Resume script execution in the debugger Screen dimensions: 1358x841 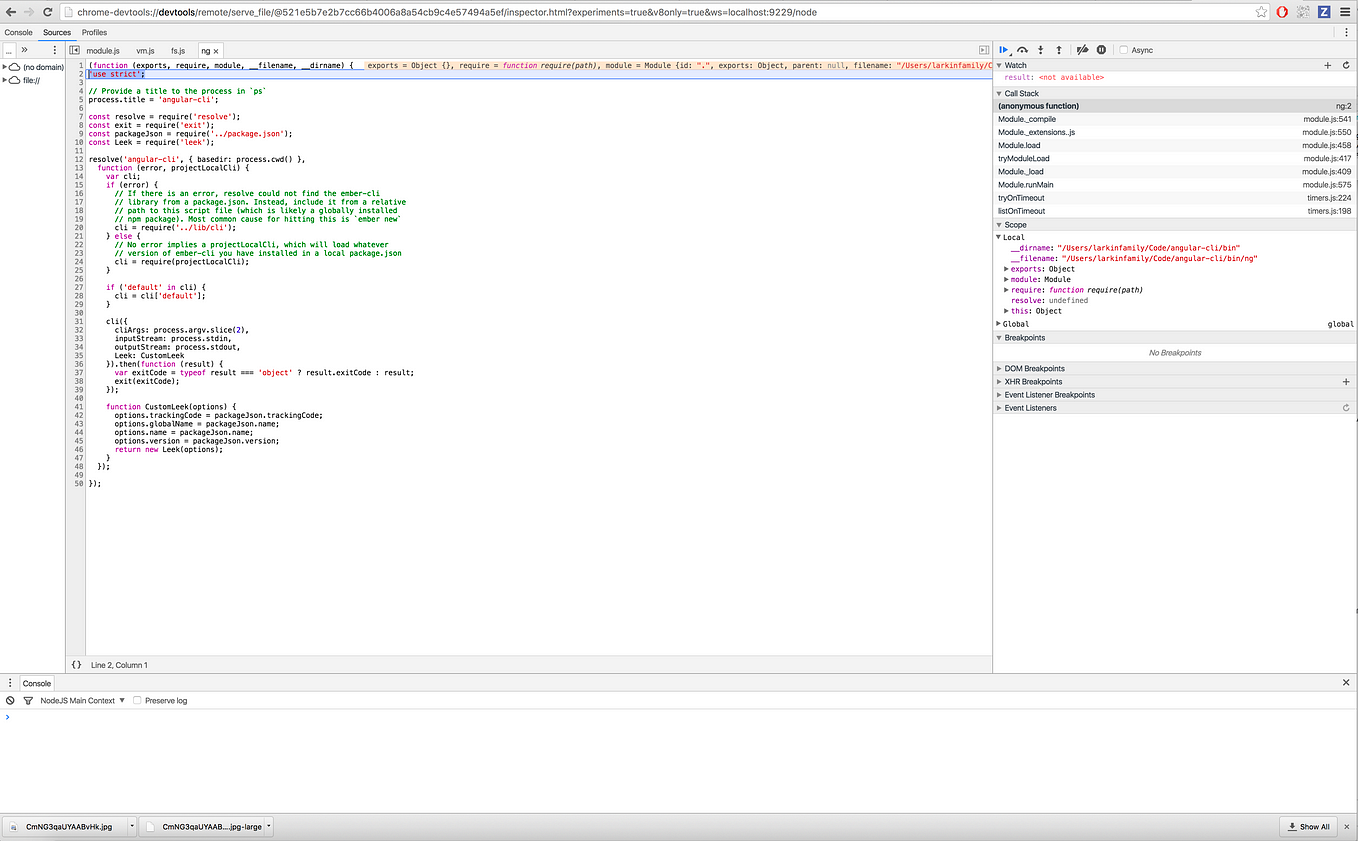point(1004,49)
